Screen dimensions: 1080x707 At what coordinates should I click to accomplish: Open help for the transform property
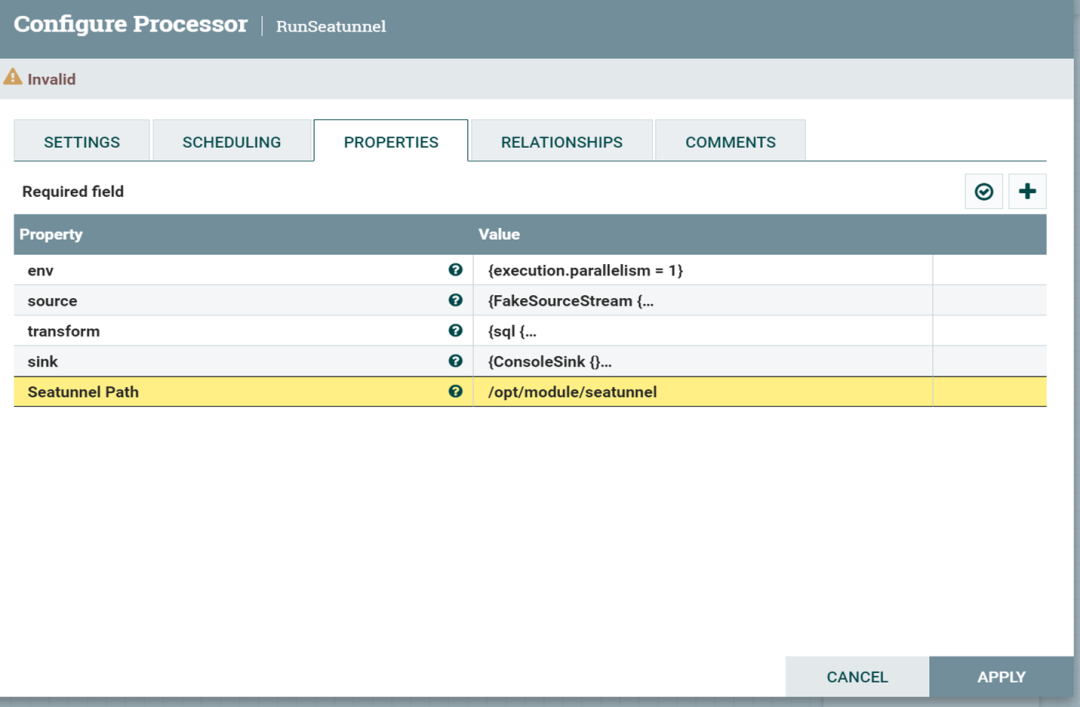tap(455, 331)
